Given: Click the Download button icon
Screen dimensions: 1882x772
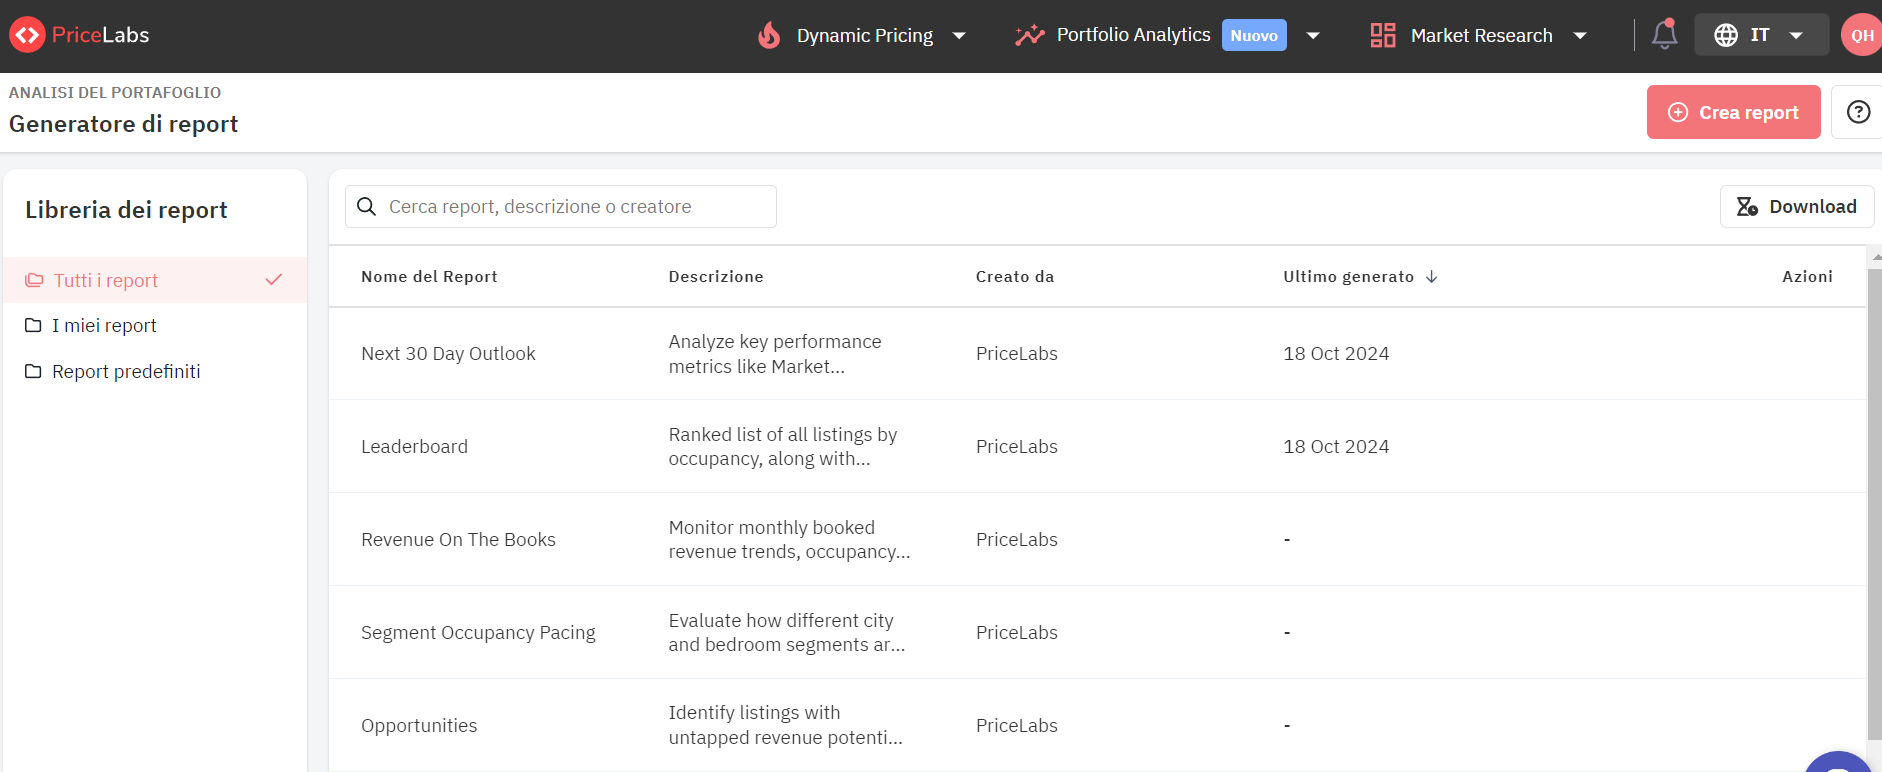Looking at the screenshot, I should tap(1747, 206).
